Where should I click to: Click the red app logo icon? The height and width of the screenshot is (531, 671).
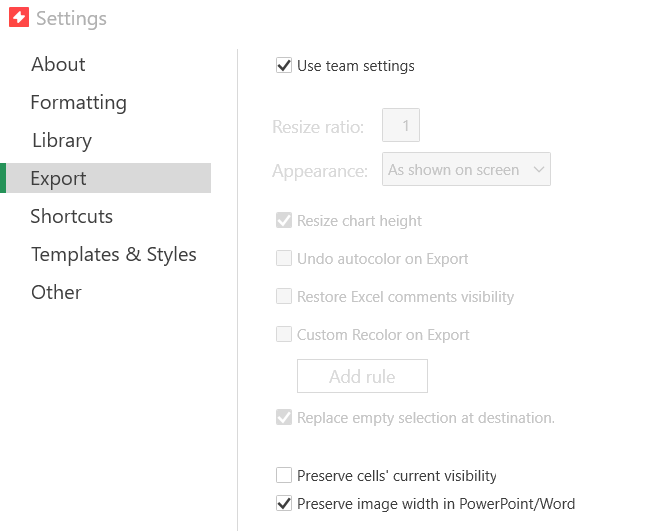point(19,18)
